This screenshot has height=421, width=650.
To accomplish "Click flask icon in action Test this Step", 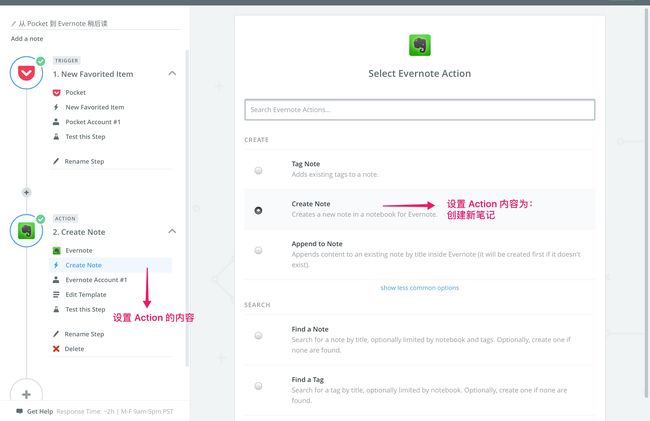I will pos(56,309).
